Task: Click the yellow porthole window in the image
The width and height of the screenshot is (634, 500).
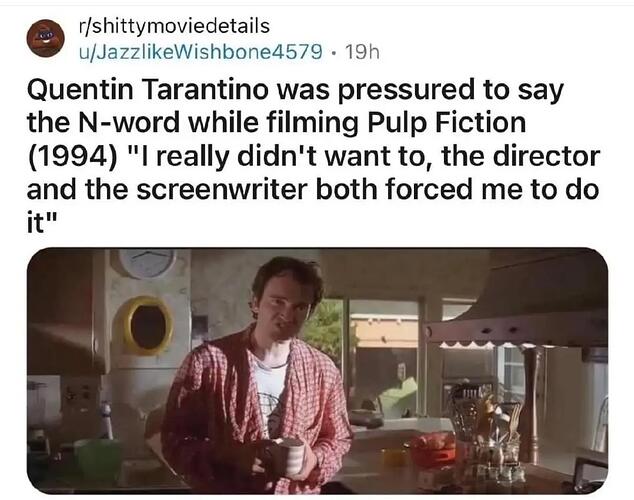Action: point(145,325)
